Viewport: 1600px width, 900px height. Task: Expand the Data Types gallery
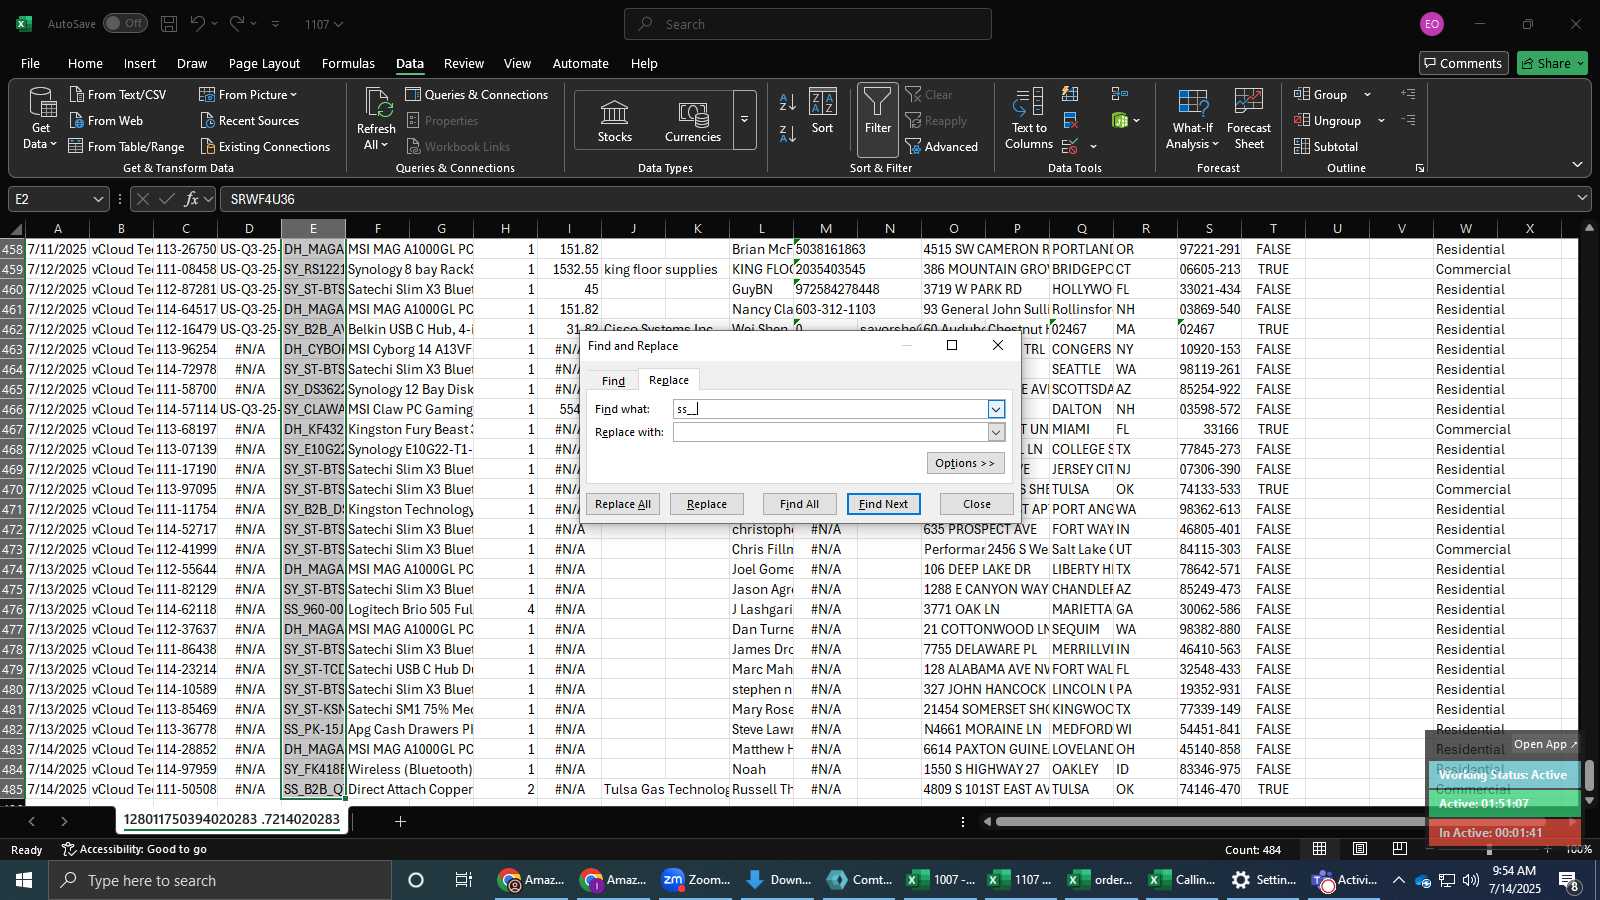coord(744,120)
